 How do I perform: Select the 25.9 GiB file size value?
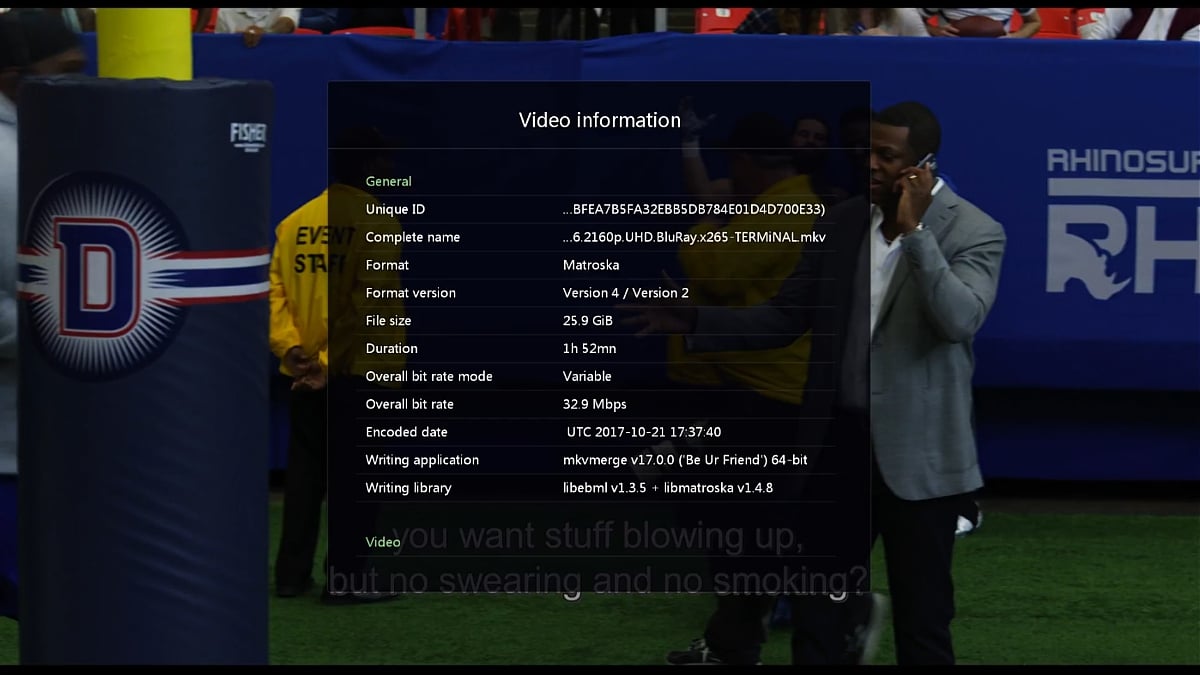tap(588, 320)
